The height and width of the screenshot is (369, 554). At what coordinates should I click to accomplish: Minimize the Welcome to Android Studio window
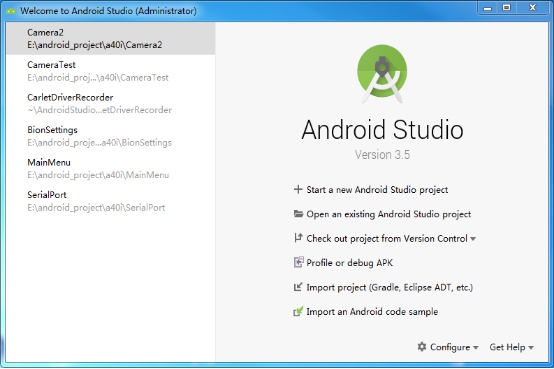point(488,8)
